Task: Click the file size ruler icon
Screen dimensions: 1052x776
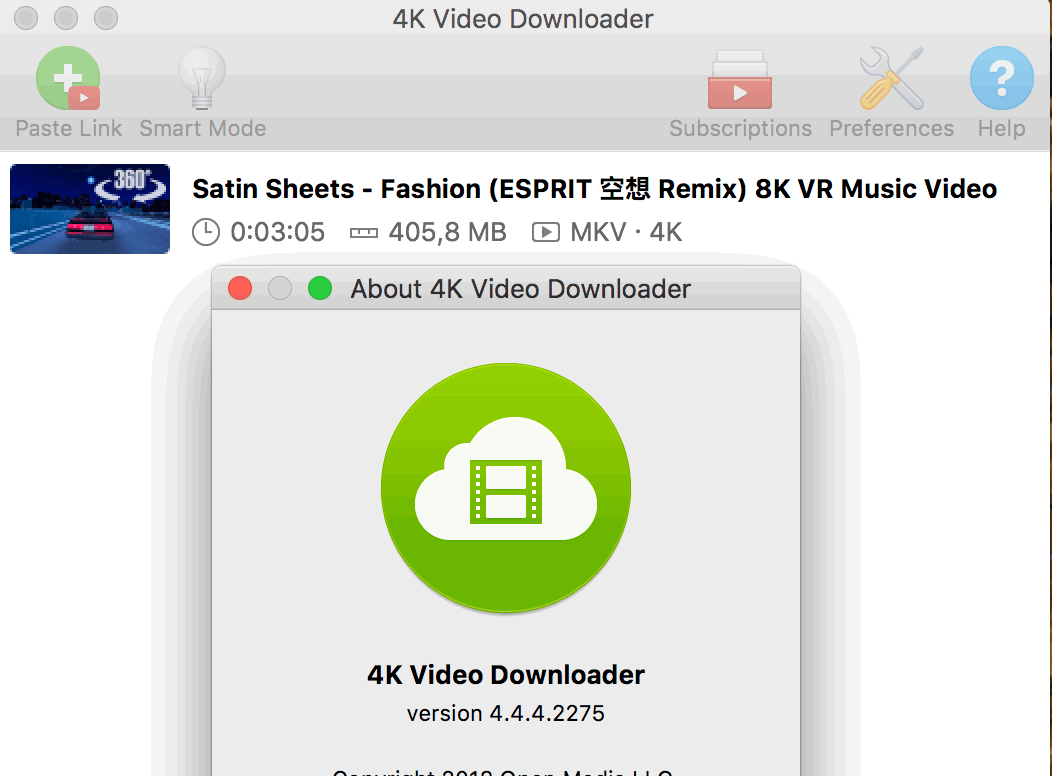Action: 364,233
